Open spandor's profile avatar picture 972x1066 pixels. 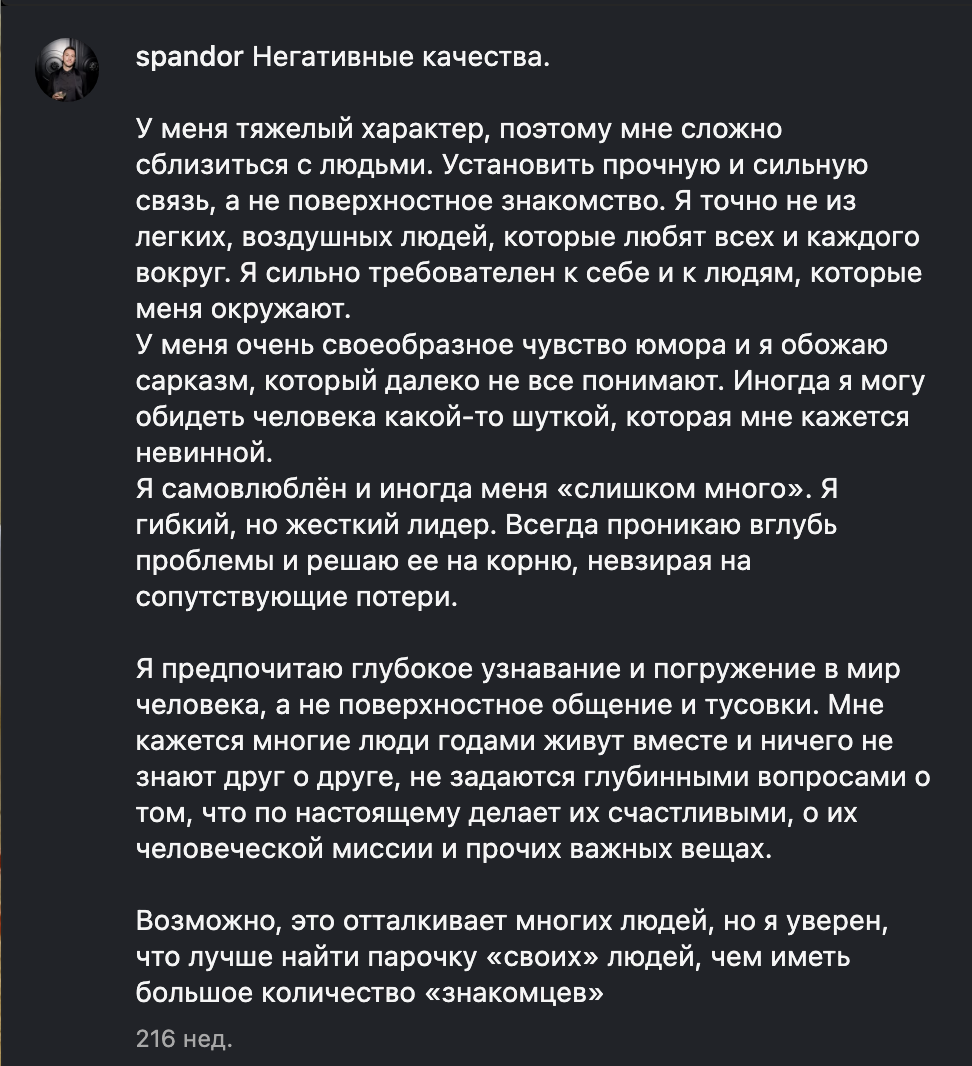(x=67, y=69)
